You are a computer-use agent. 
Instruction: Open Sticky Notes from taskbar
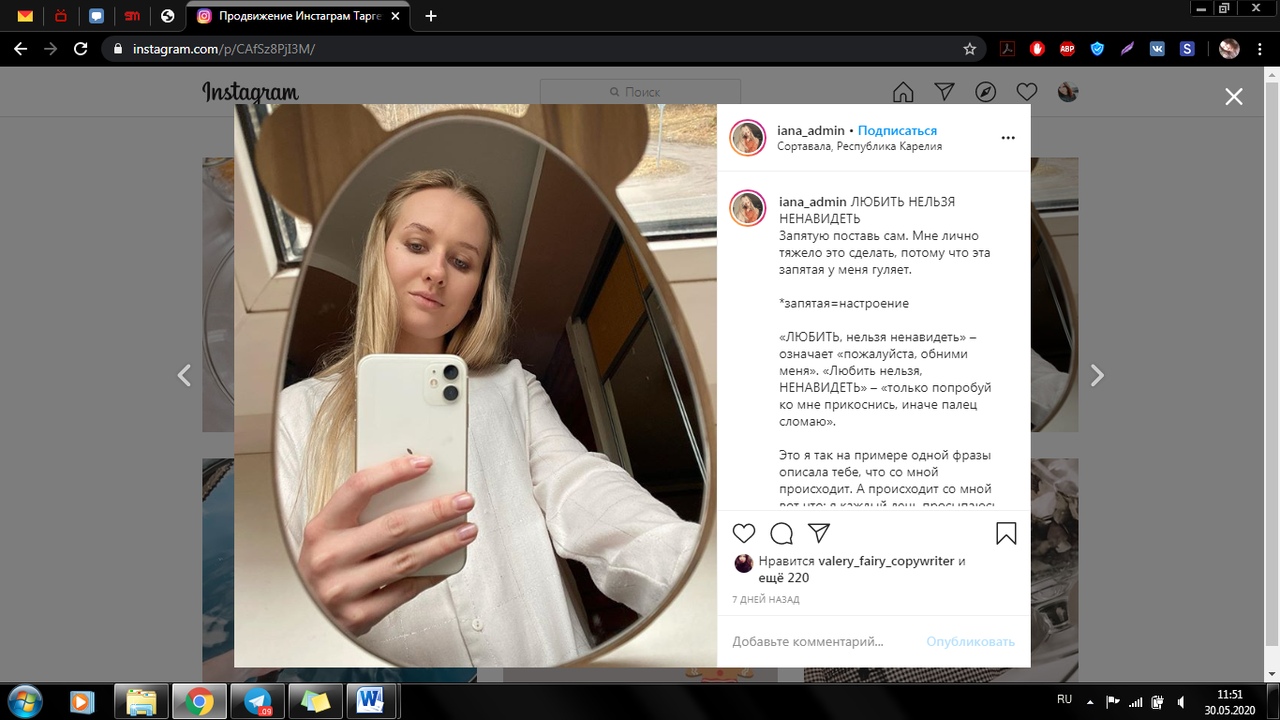[x=316, y=702]
